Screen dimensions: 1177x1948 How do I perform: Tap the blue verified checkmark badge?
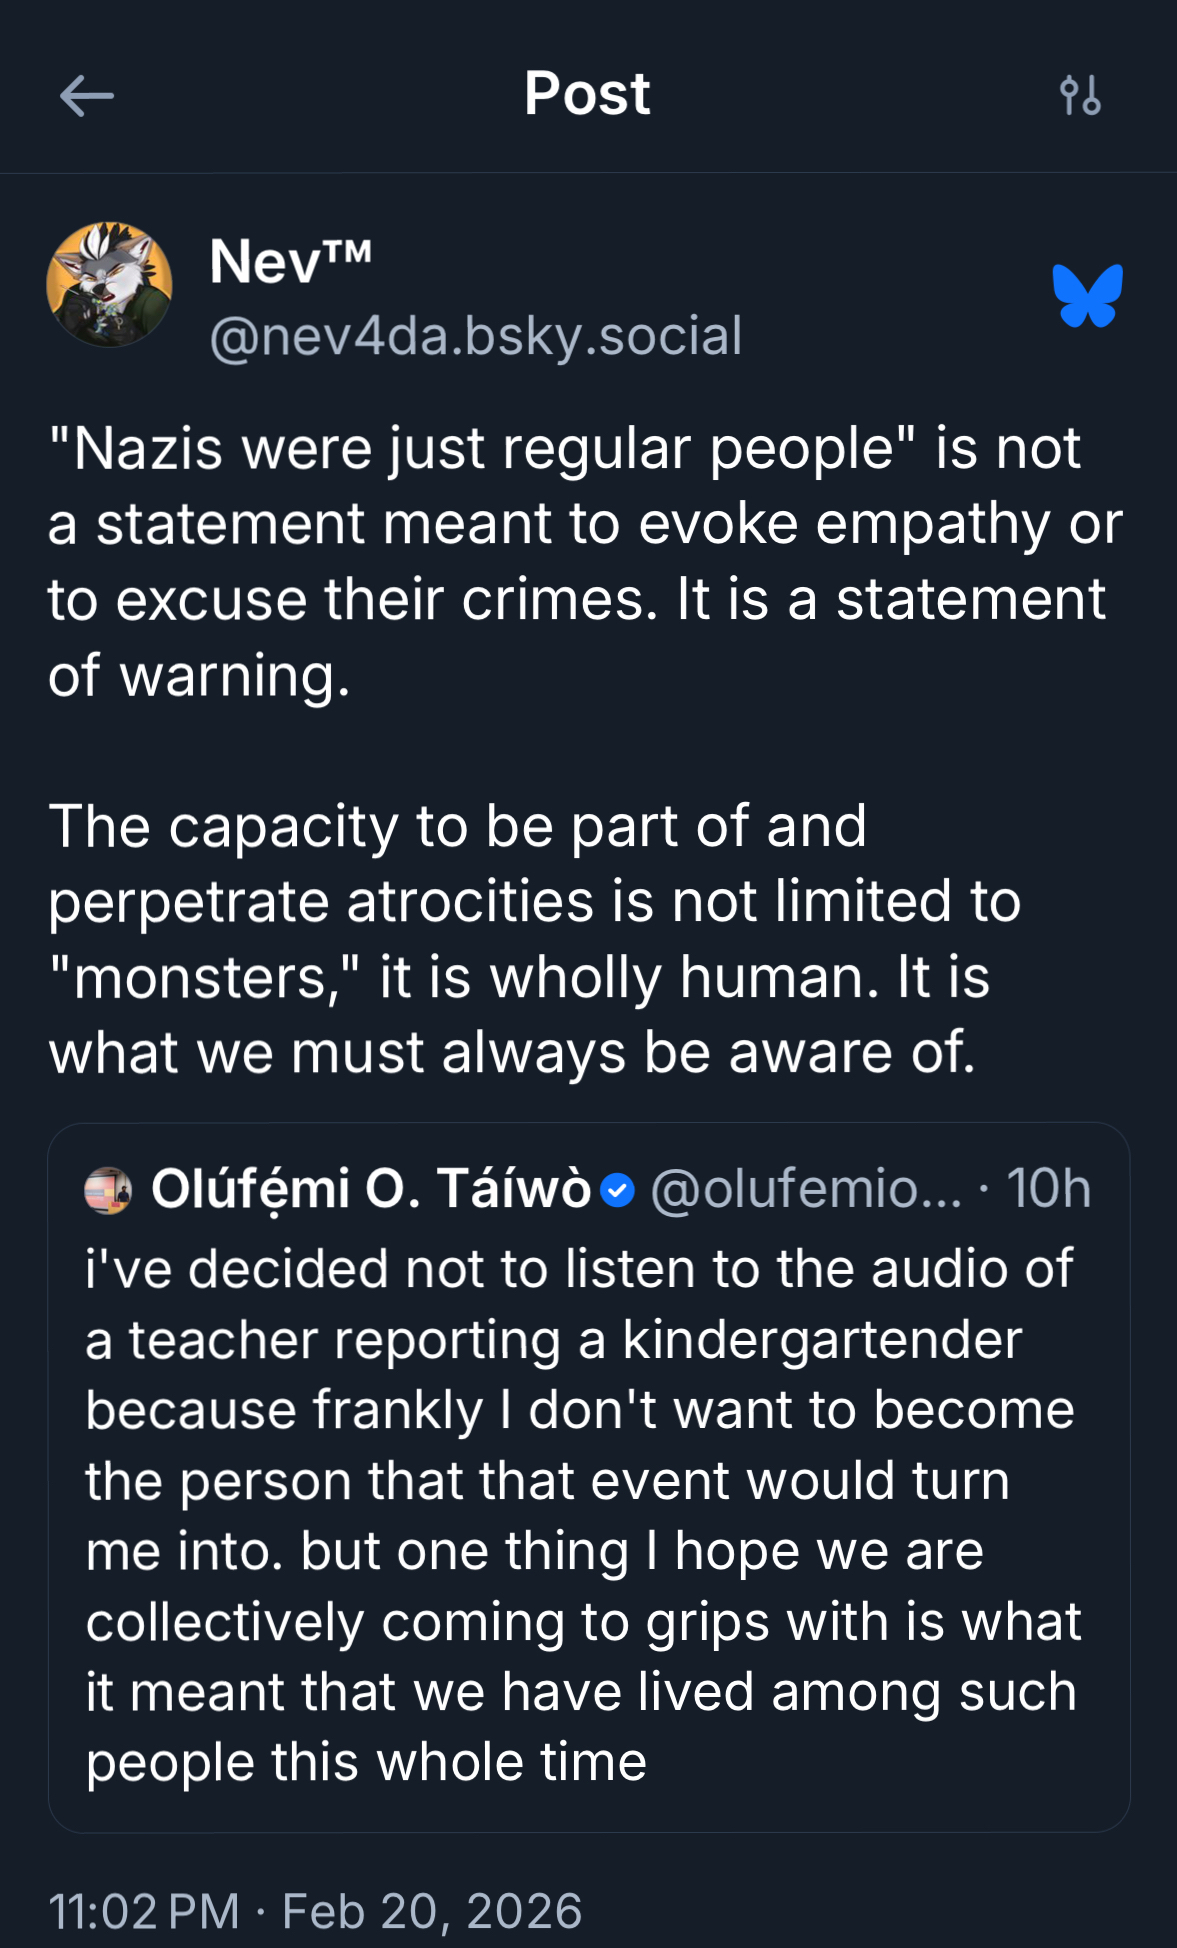(x=618, y=1190)
